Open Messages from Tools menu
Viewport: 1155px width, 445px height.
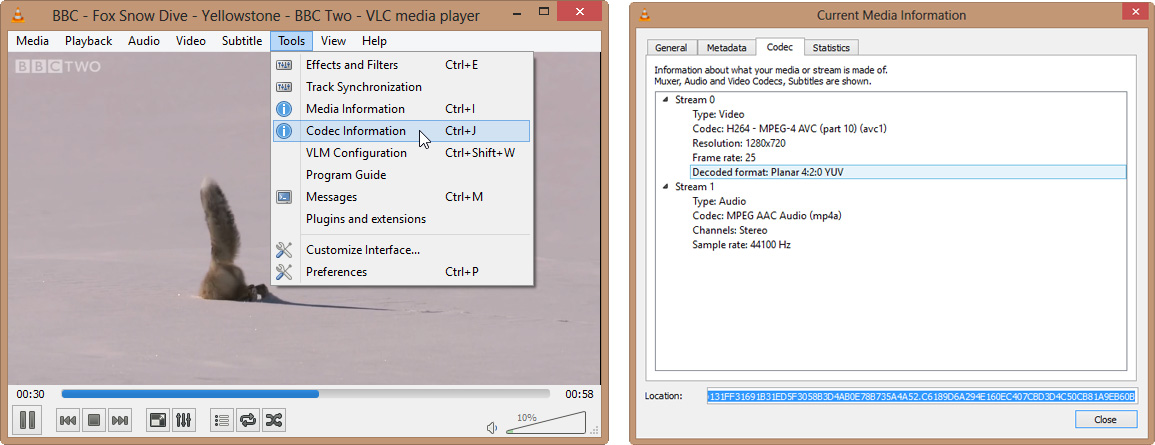[401, 197]
